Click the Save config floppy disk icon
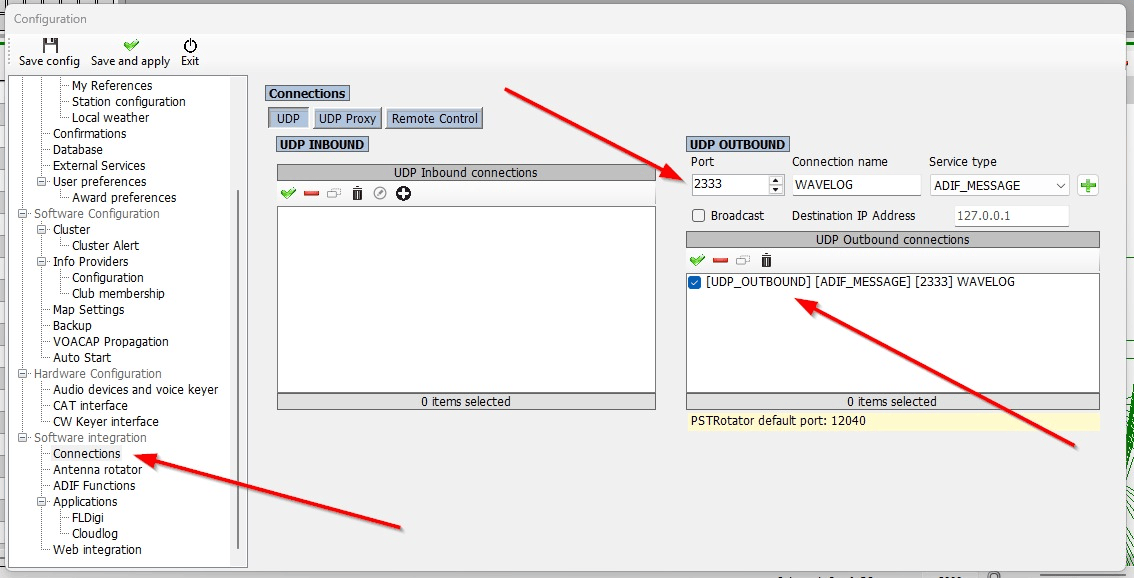Viewport: 1134px width, 578px height. [49, 45]
